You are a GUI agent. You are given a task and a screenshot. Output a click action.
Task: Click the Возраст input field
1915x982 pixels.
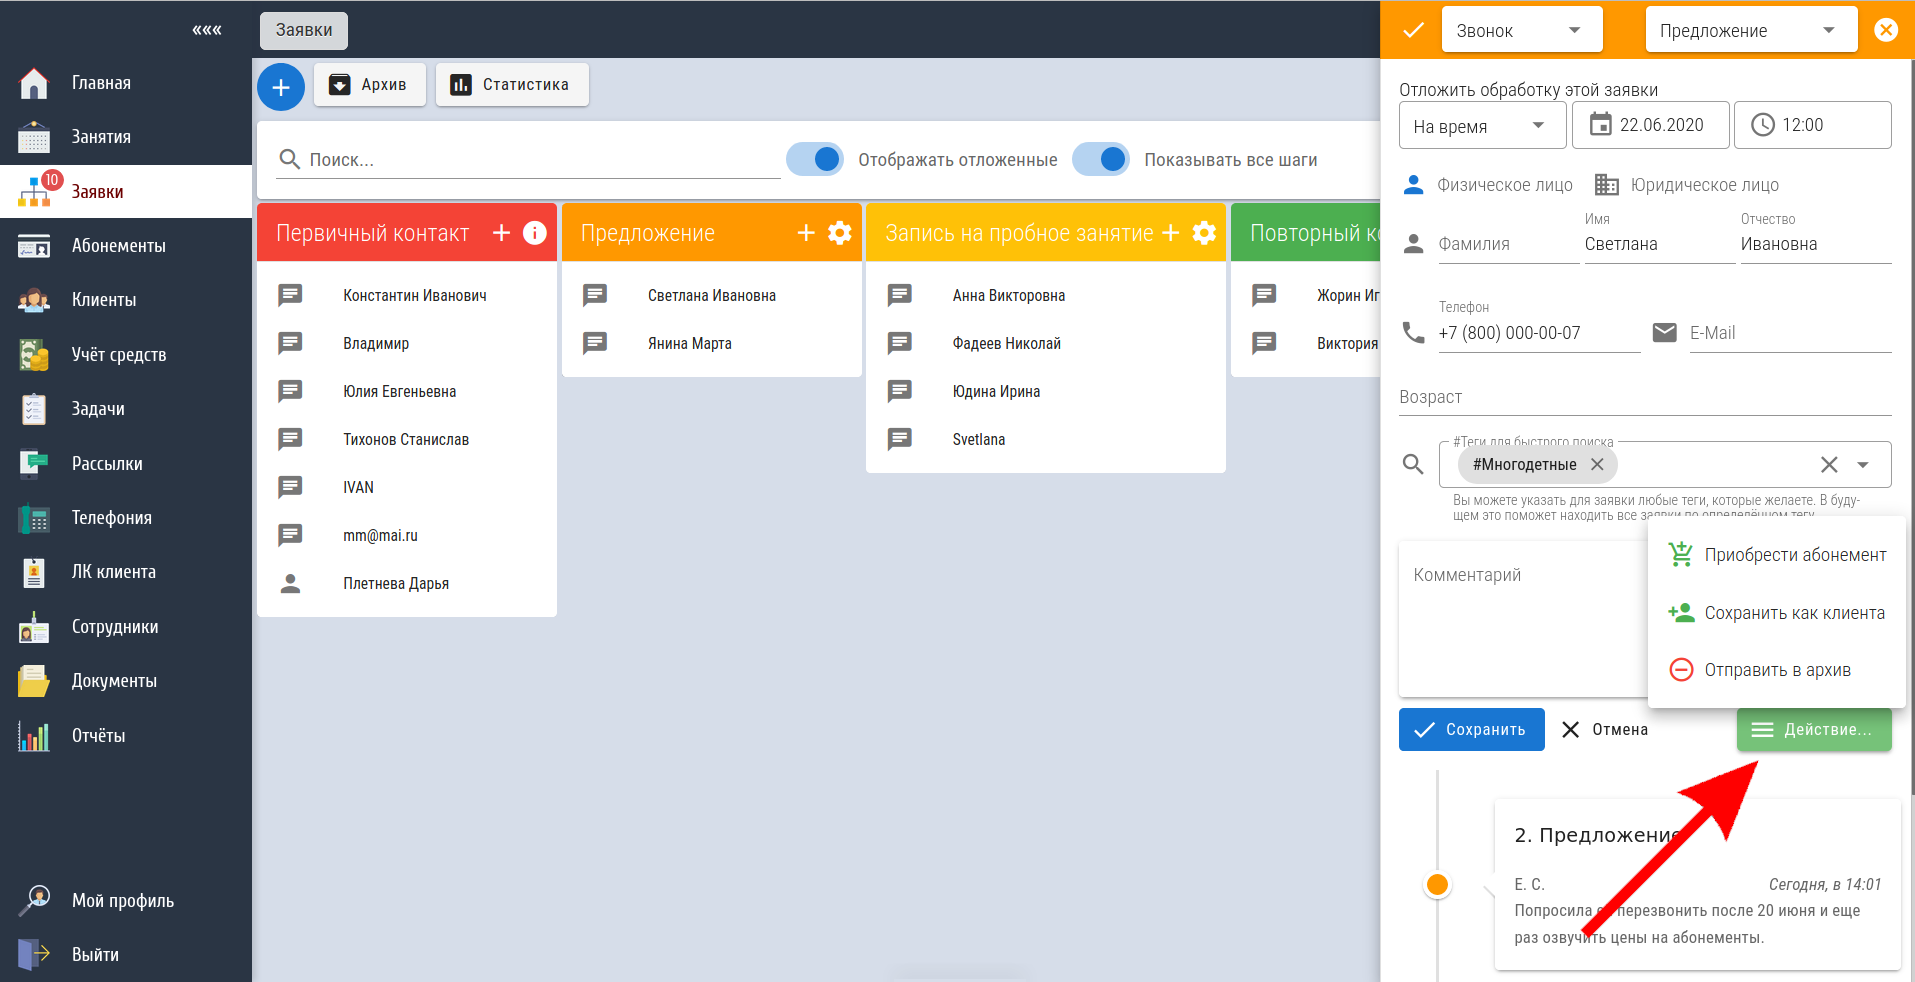pos(1645,397)
